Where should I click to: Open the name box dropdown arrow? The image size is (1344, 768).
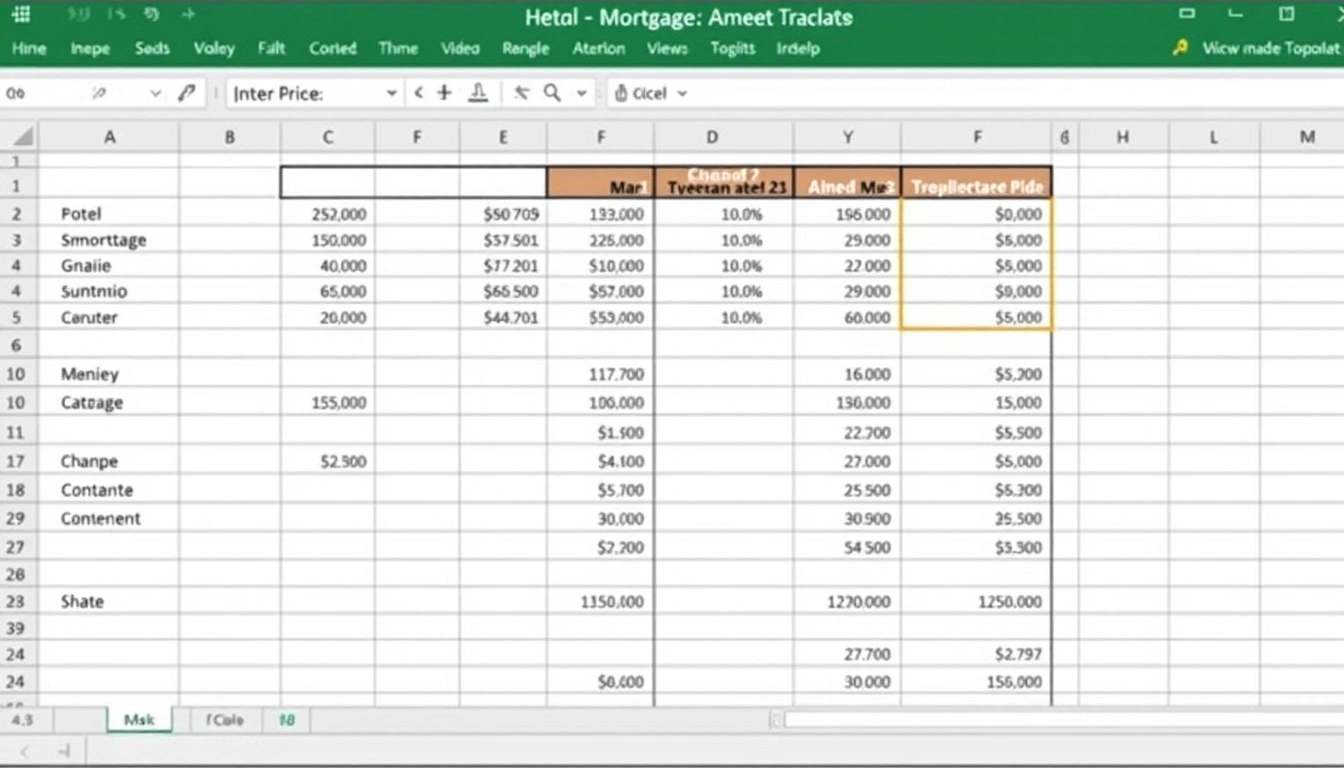click(x=155, y=93)
